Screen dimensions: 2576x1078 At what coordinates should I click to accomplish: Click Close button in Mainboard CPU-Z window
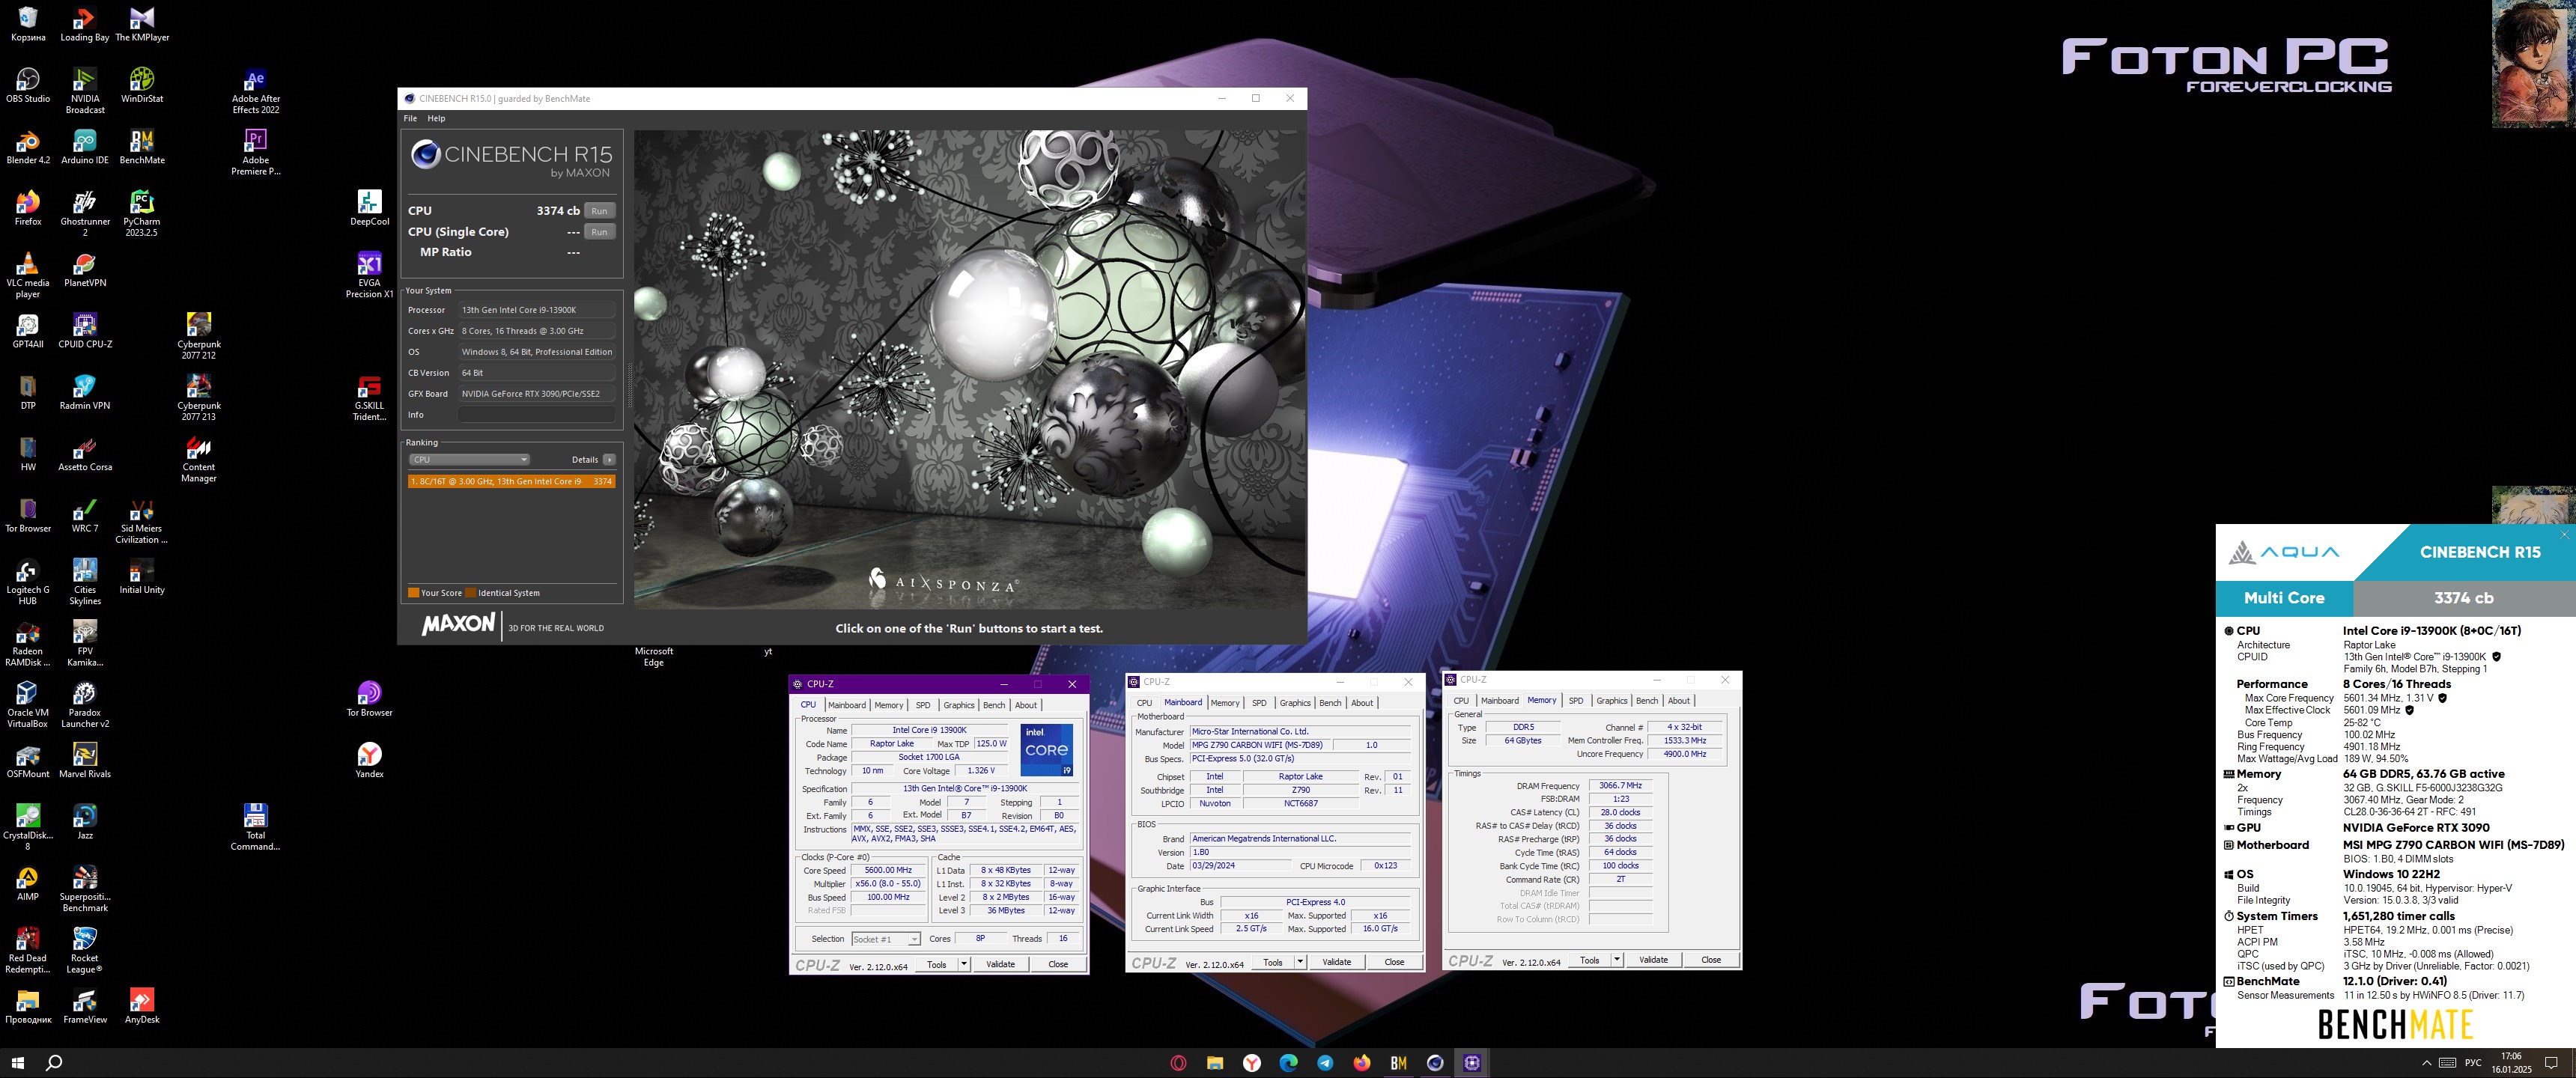point(1394,962)
